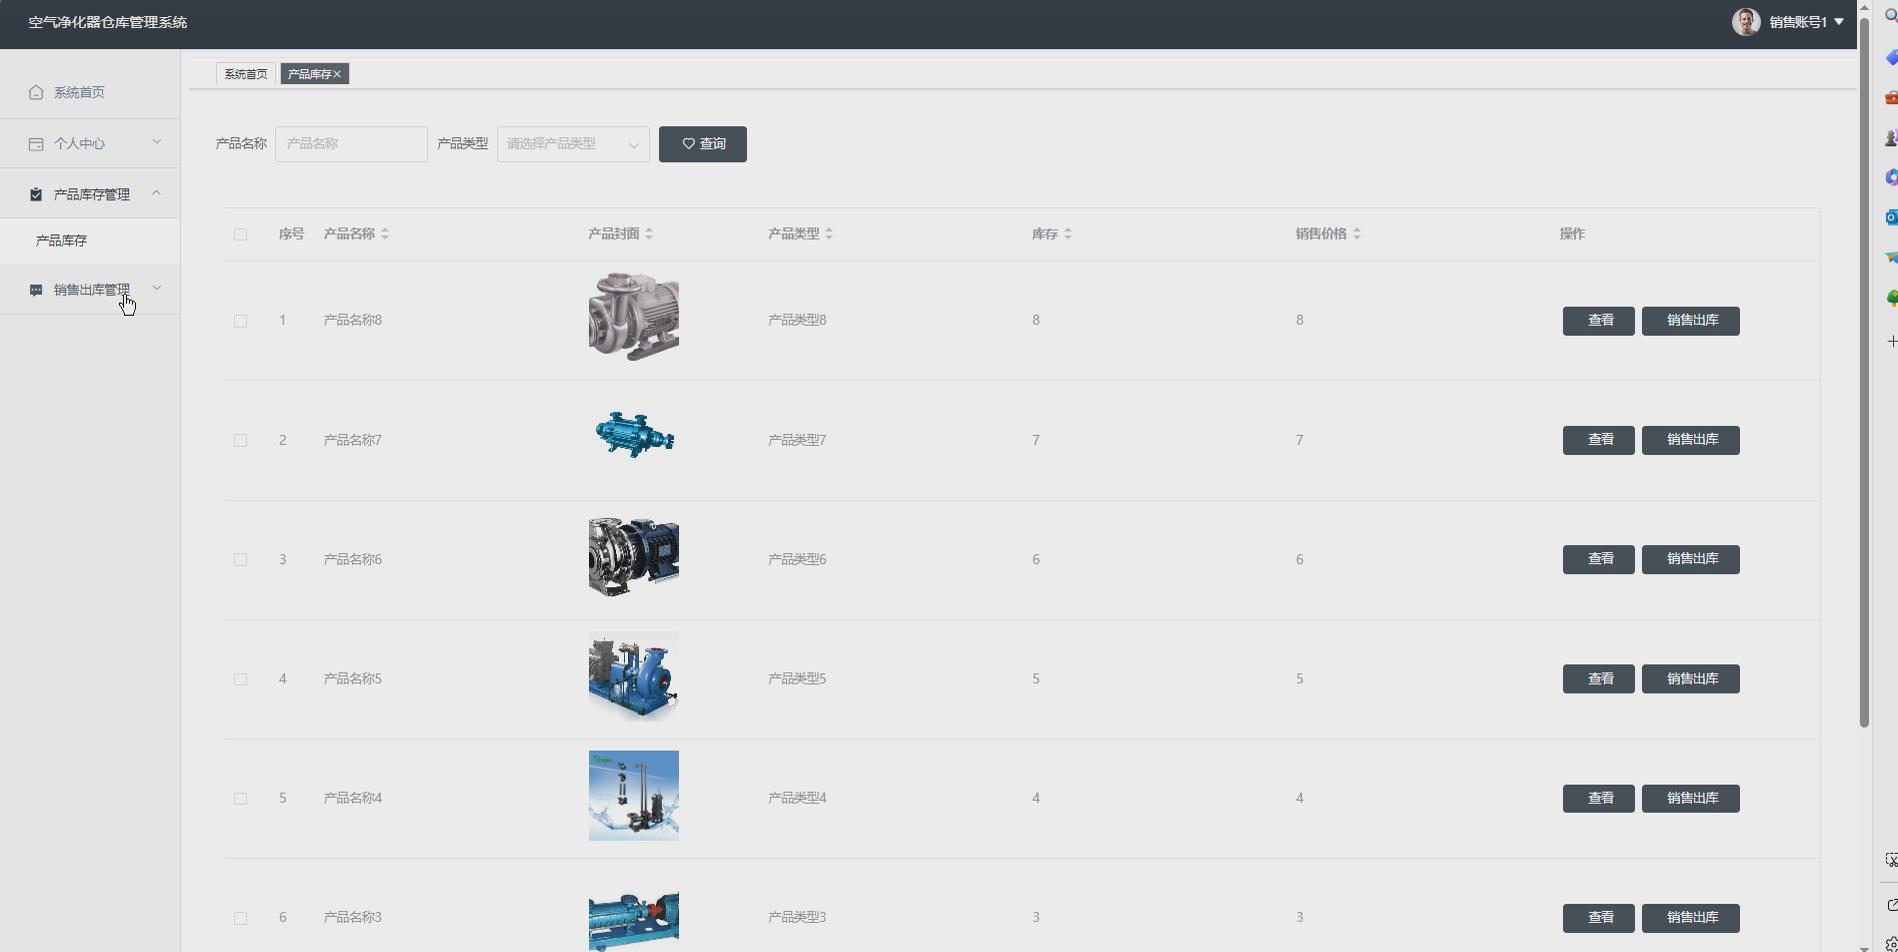Click the 产品名称 search input field
Screen dimensions: 1898x952
click(x=351, y=144)
